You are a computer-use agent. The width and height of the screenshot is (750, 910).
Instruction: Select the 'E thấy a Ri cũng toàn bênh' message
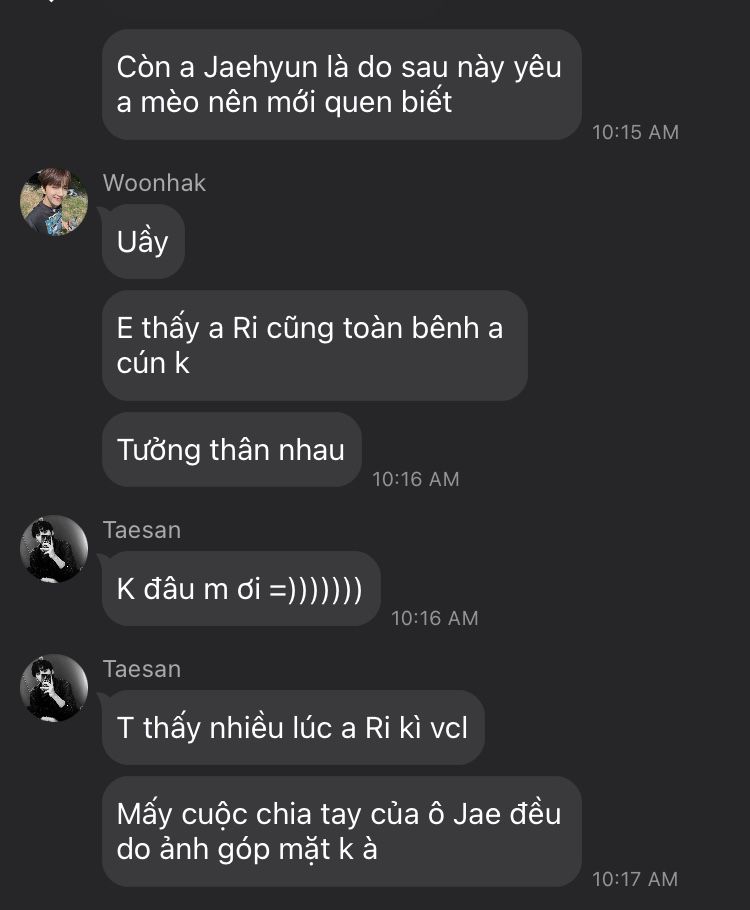pos(315,345)
